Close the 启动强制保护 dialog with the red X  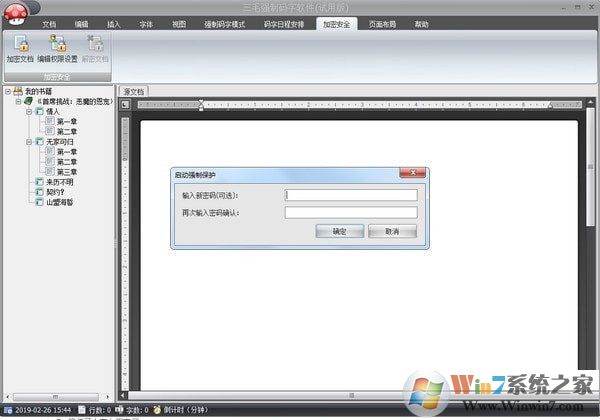[x=412, y=173]
